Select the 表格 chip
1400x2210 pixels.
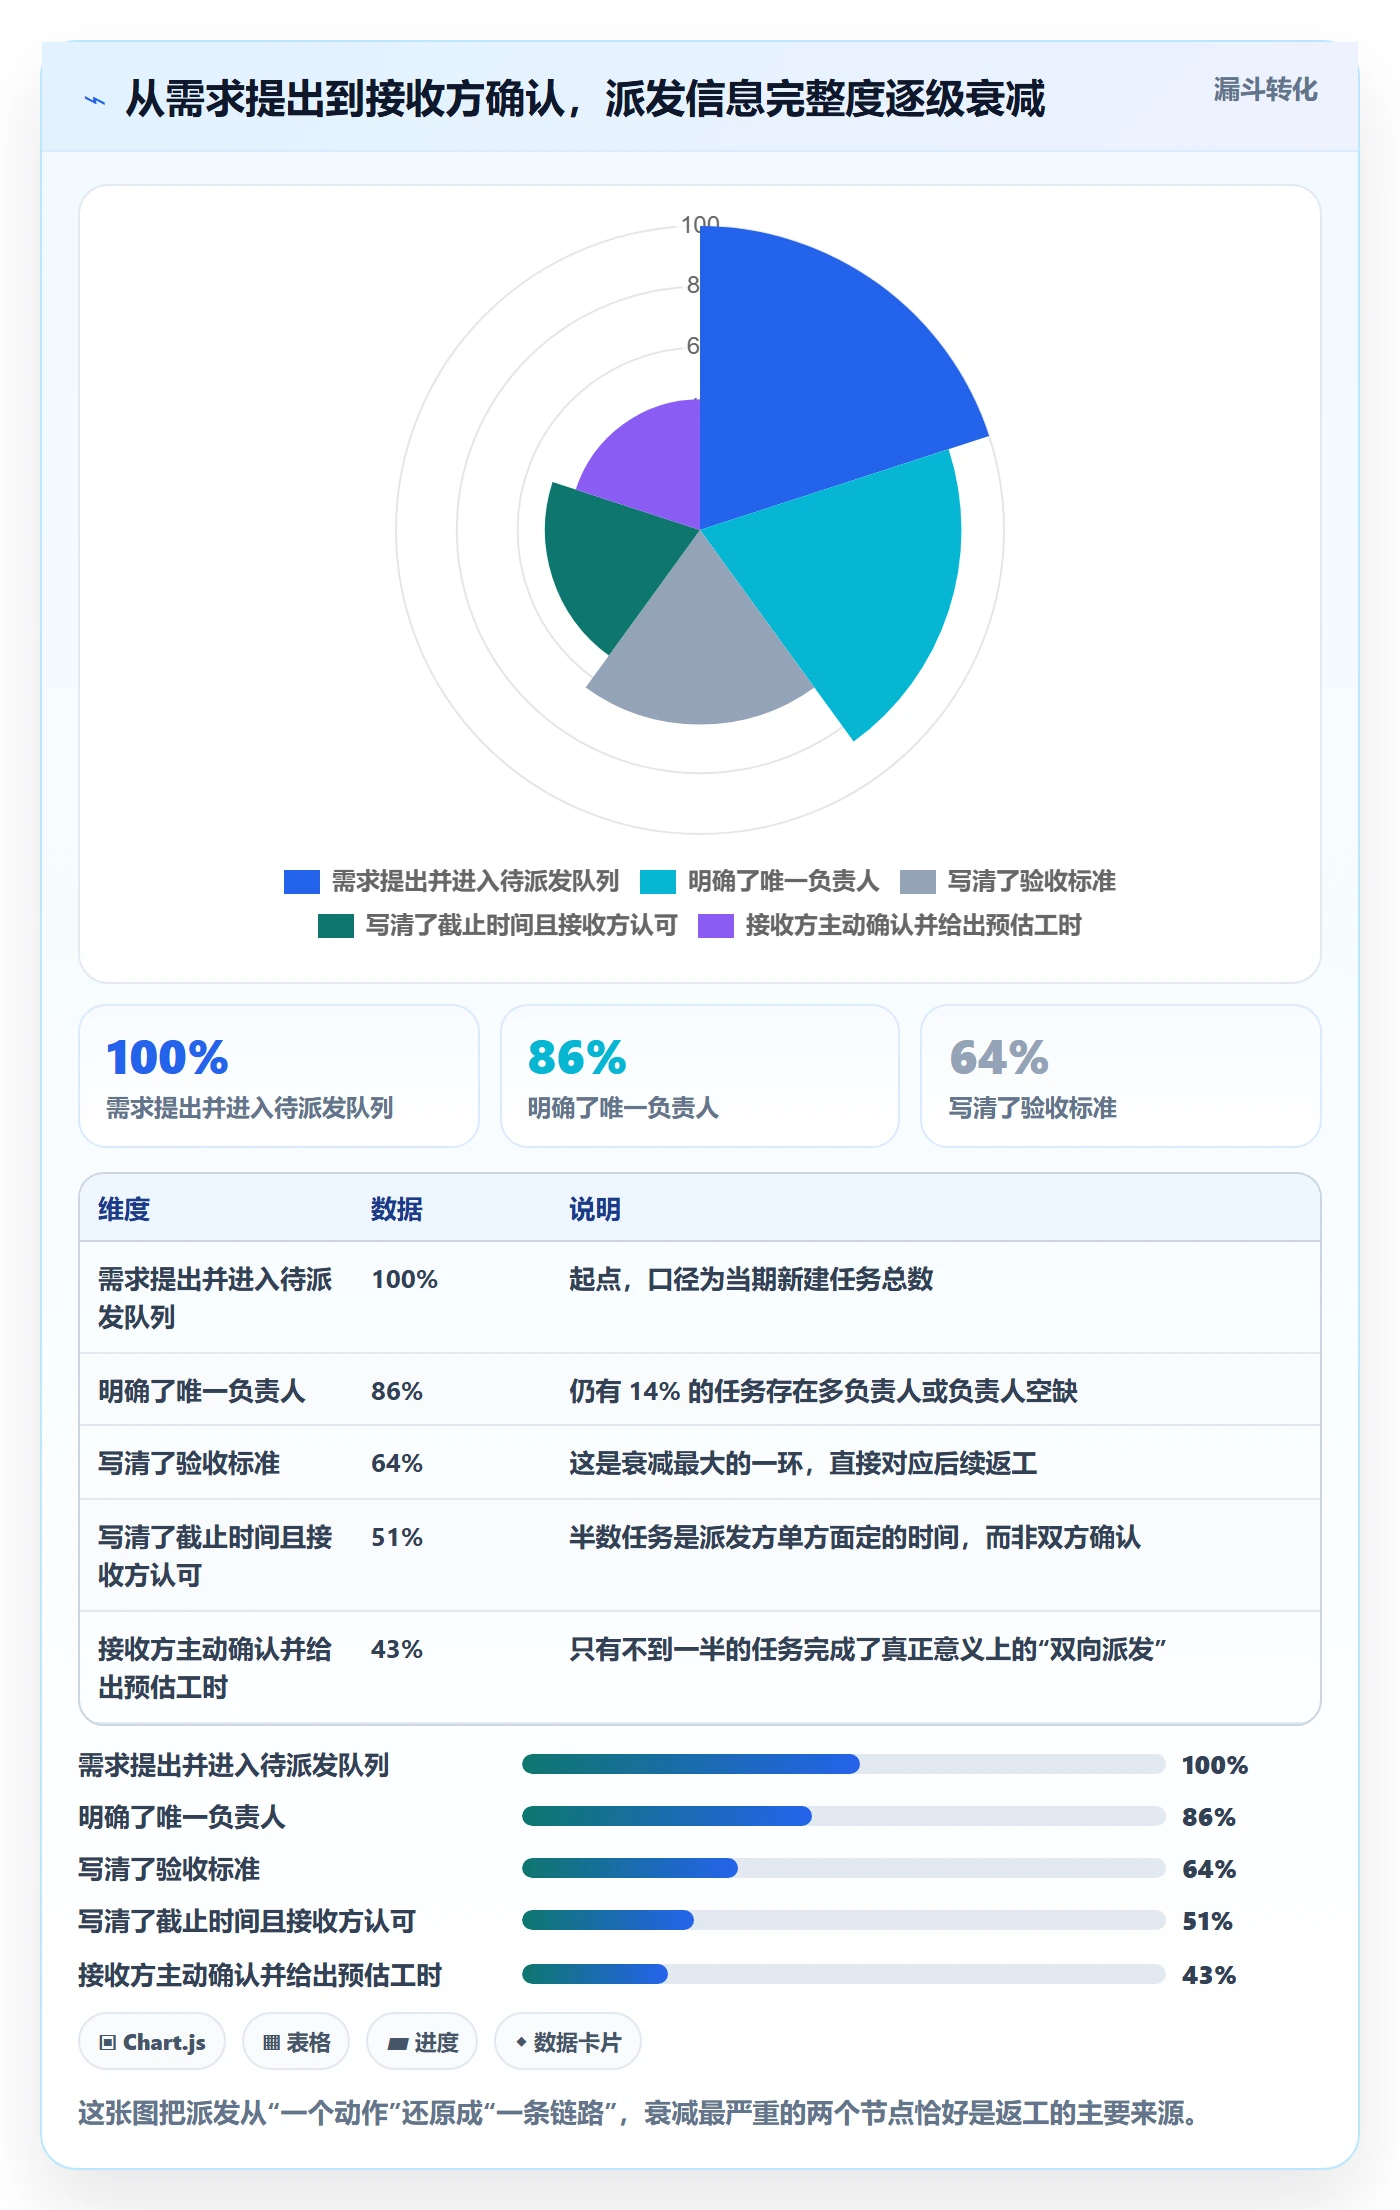pos(296,2042)
